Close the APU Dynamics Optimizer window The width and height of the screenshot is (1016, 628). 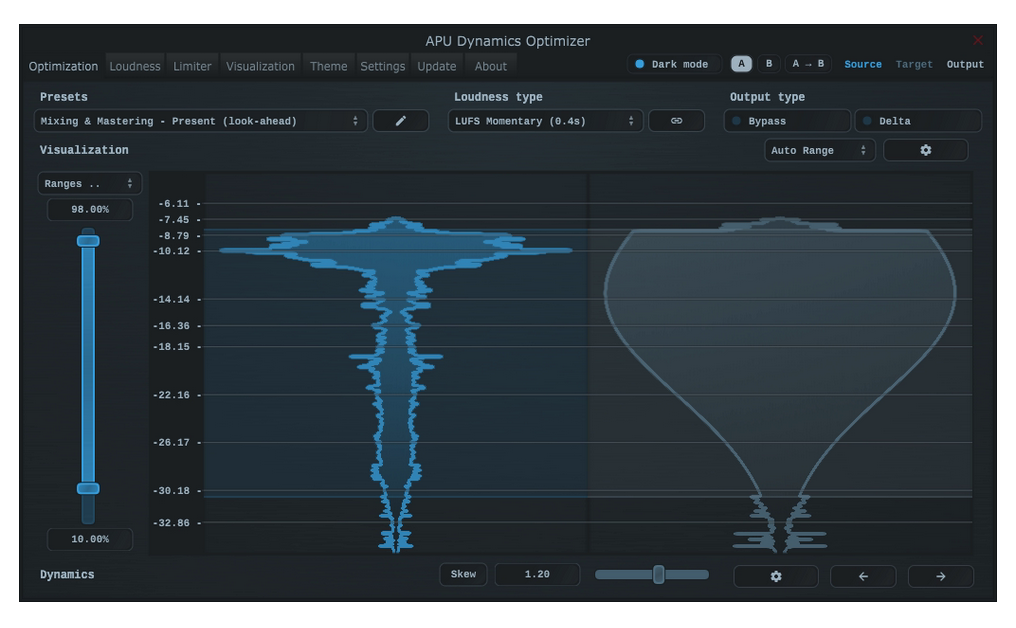(978, 40)
